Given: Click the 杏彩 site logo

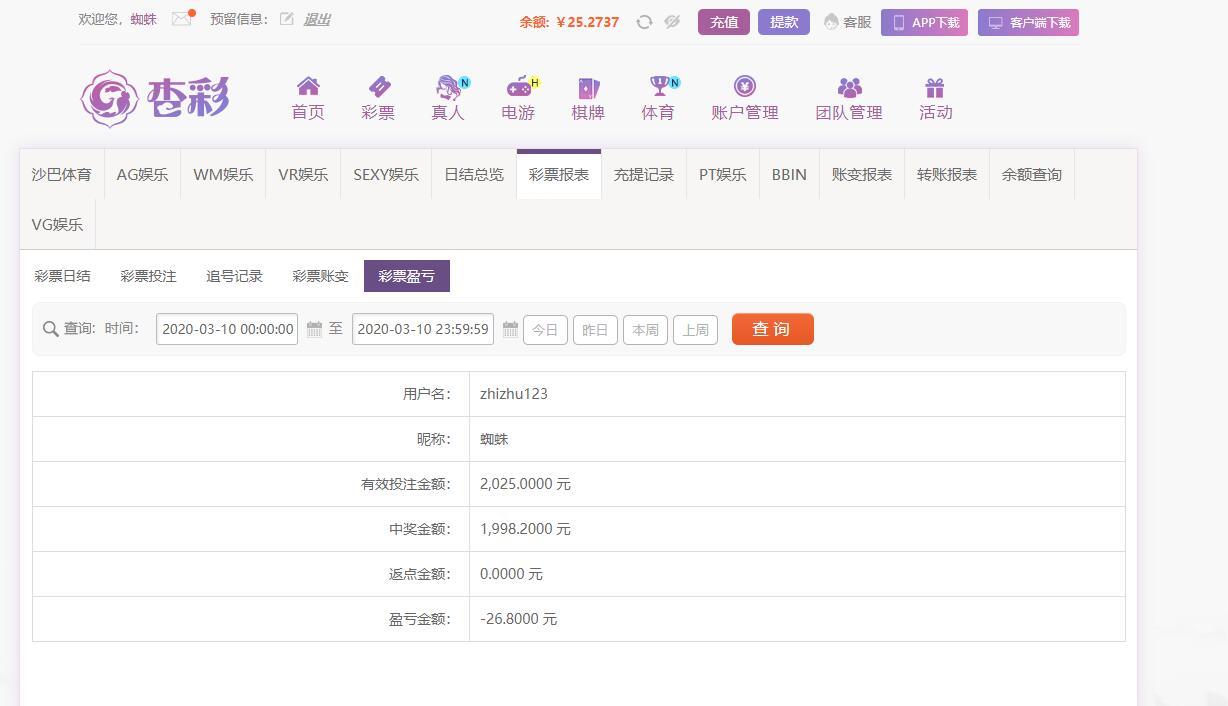Looking at the screenshot, I should [x=155, y=98].
